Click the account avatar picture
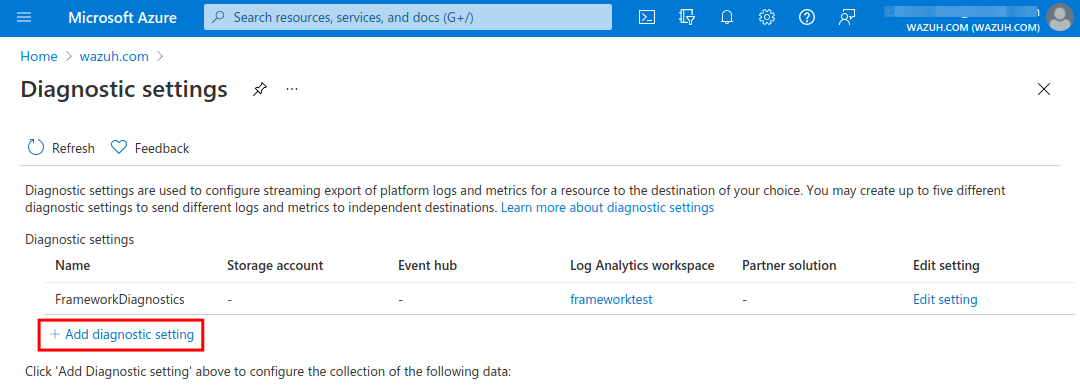Screen dimensions: 1080x387 click(1059, 18)
